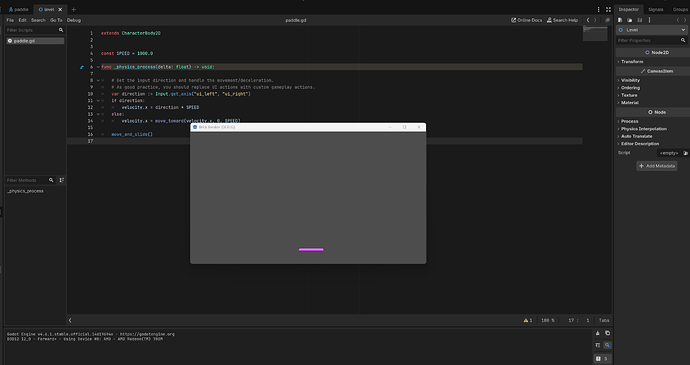This screenshot has height=365, width=690.
Task: Collapse the function fold arrow on line 6
Action: 98,67
